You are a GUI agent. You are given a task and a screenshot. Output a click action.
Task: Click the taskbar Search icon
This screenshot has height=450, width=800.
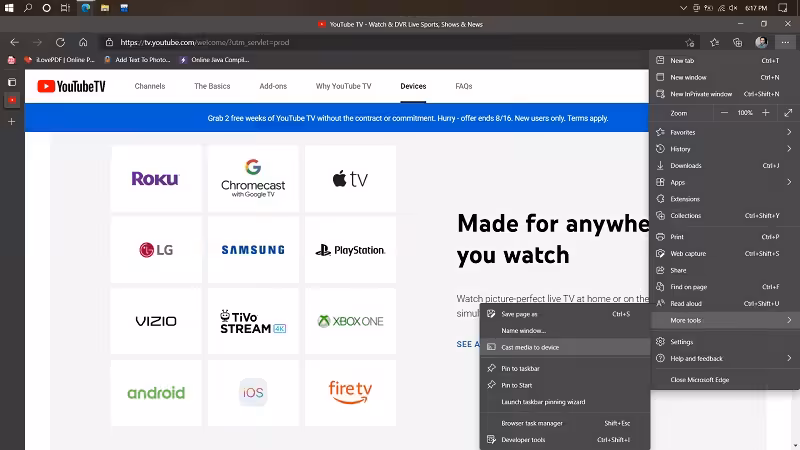click(28, 8)
